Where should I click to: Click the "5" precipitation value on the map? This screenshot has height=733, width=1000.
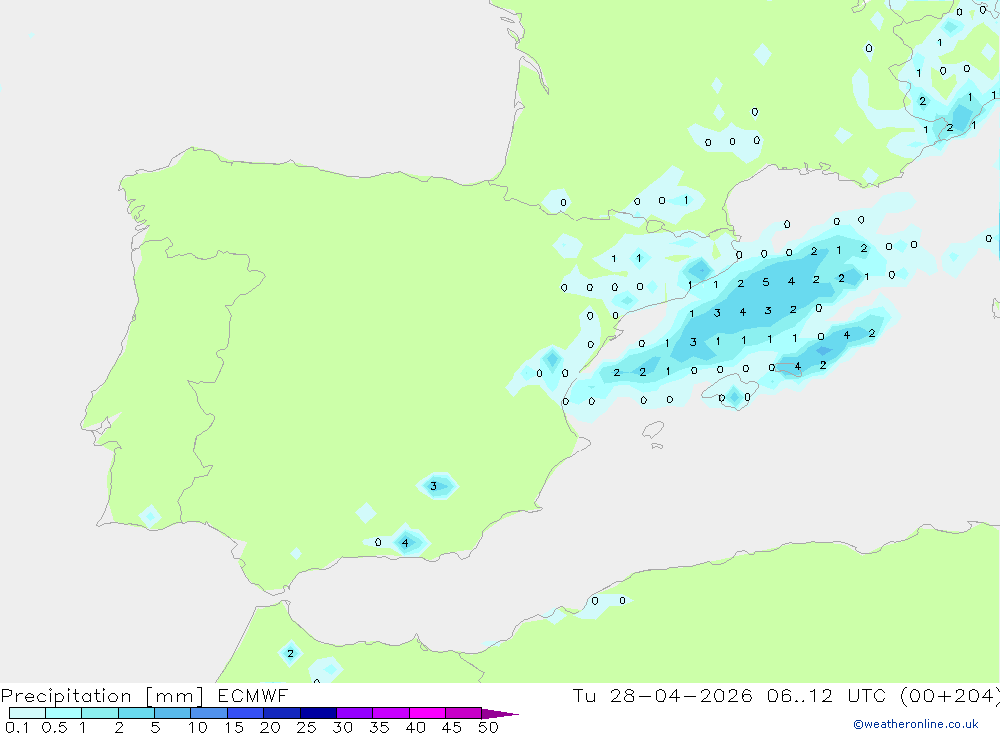point(766,282)
